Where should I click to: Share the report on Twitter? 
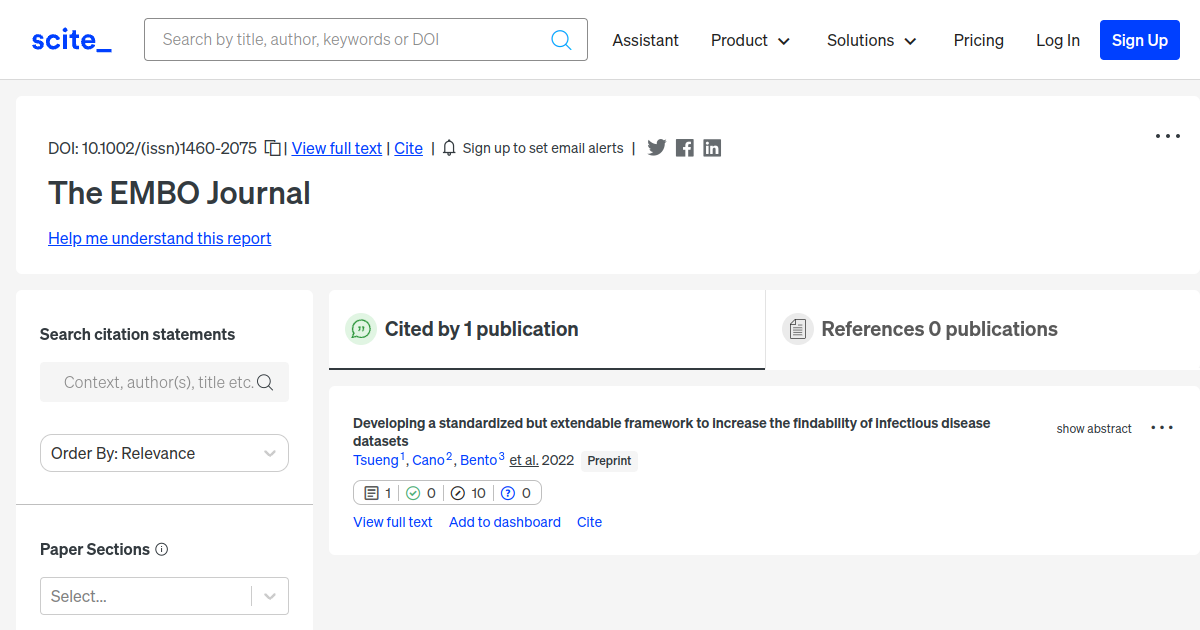pyautogui.click(x=656, y=148)
